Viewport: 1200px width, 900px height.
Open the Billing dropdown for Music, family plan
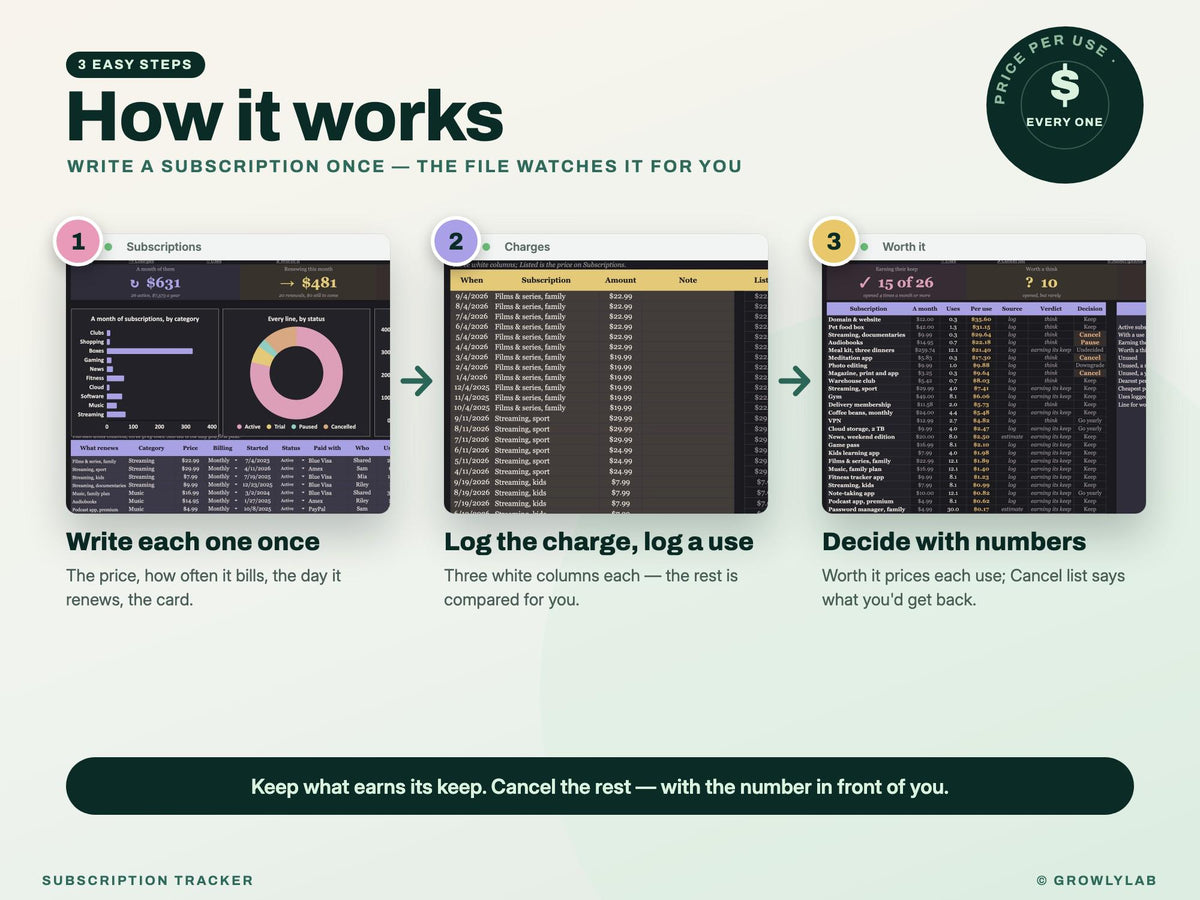[235, 493]
